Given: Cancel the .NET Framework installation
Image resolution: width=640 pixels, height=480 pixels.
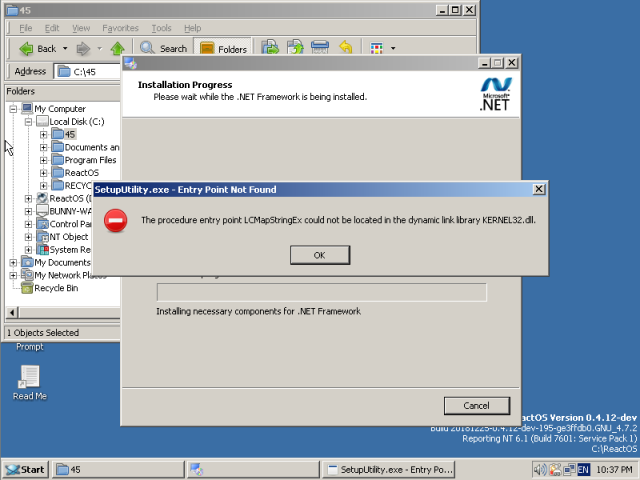Looking at the screenshot, I should pyautogui.click(x=477, y=406).
